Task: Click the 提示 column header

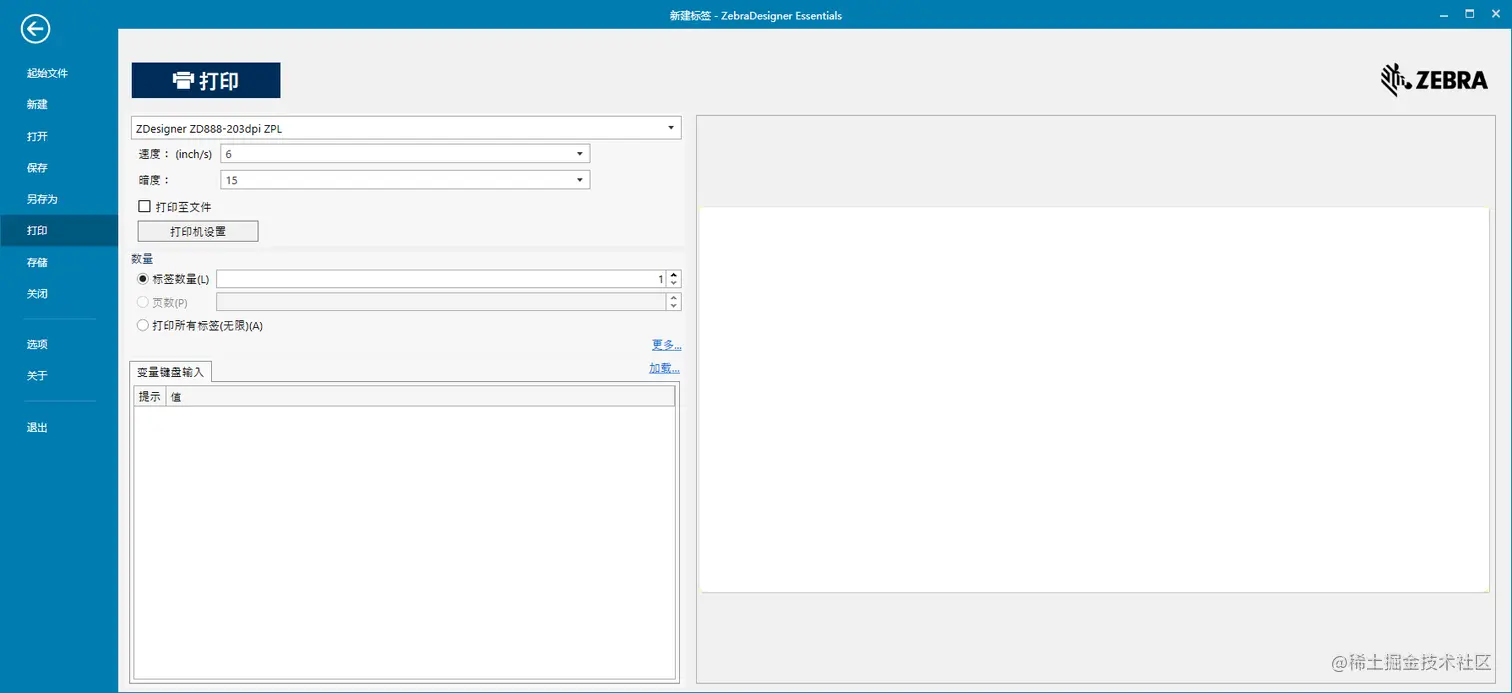Action: [149, 397]
